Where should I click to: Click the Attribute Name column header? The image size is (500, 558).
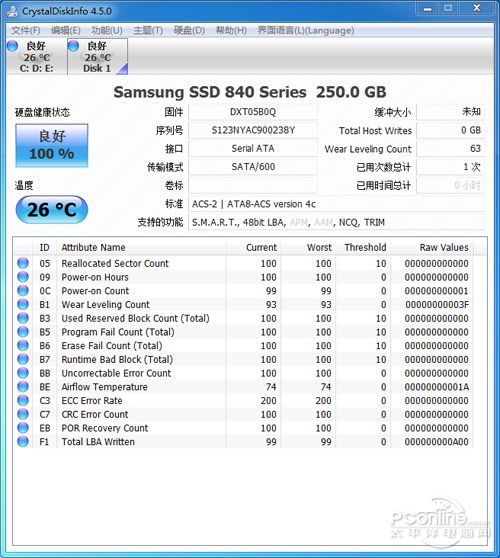[141, 247]
